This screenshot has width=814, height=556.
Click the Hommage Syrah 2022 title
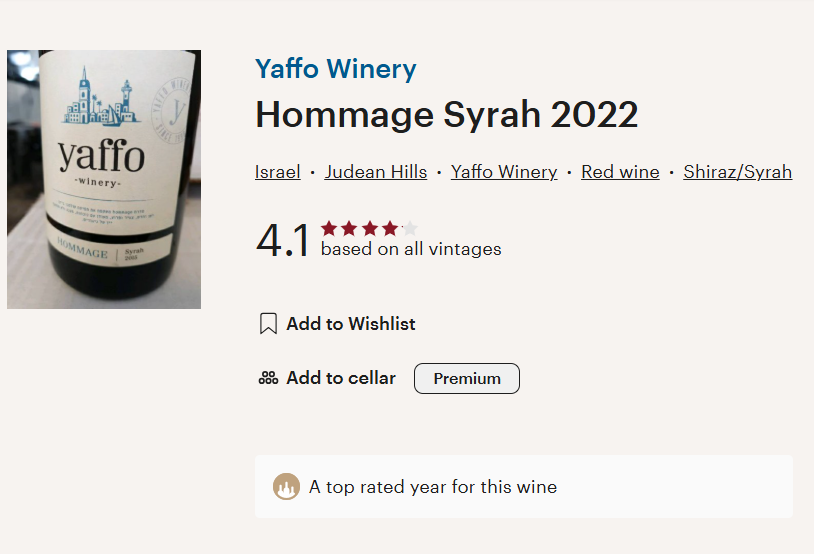pyautogui.click(x=446, y=115)
